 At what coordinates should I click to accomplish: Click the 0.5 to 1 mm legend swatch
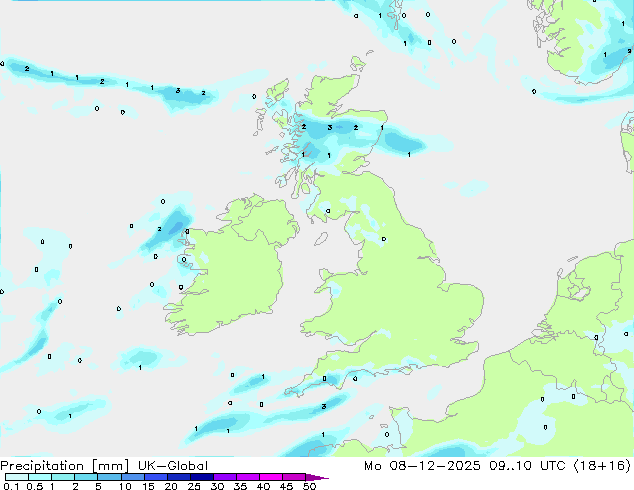40,477
